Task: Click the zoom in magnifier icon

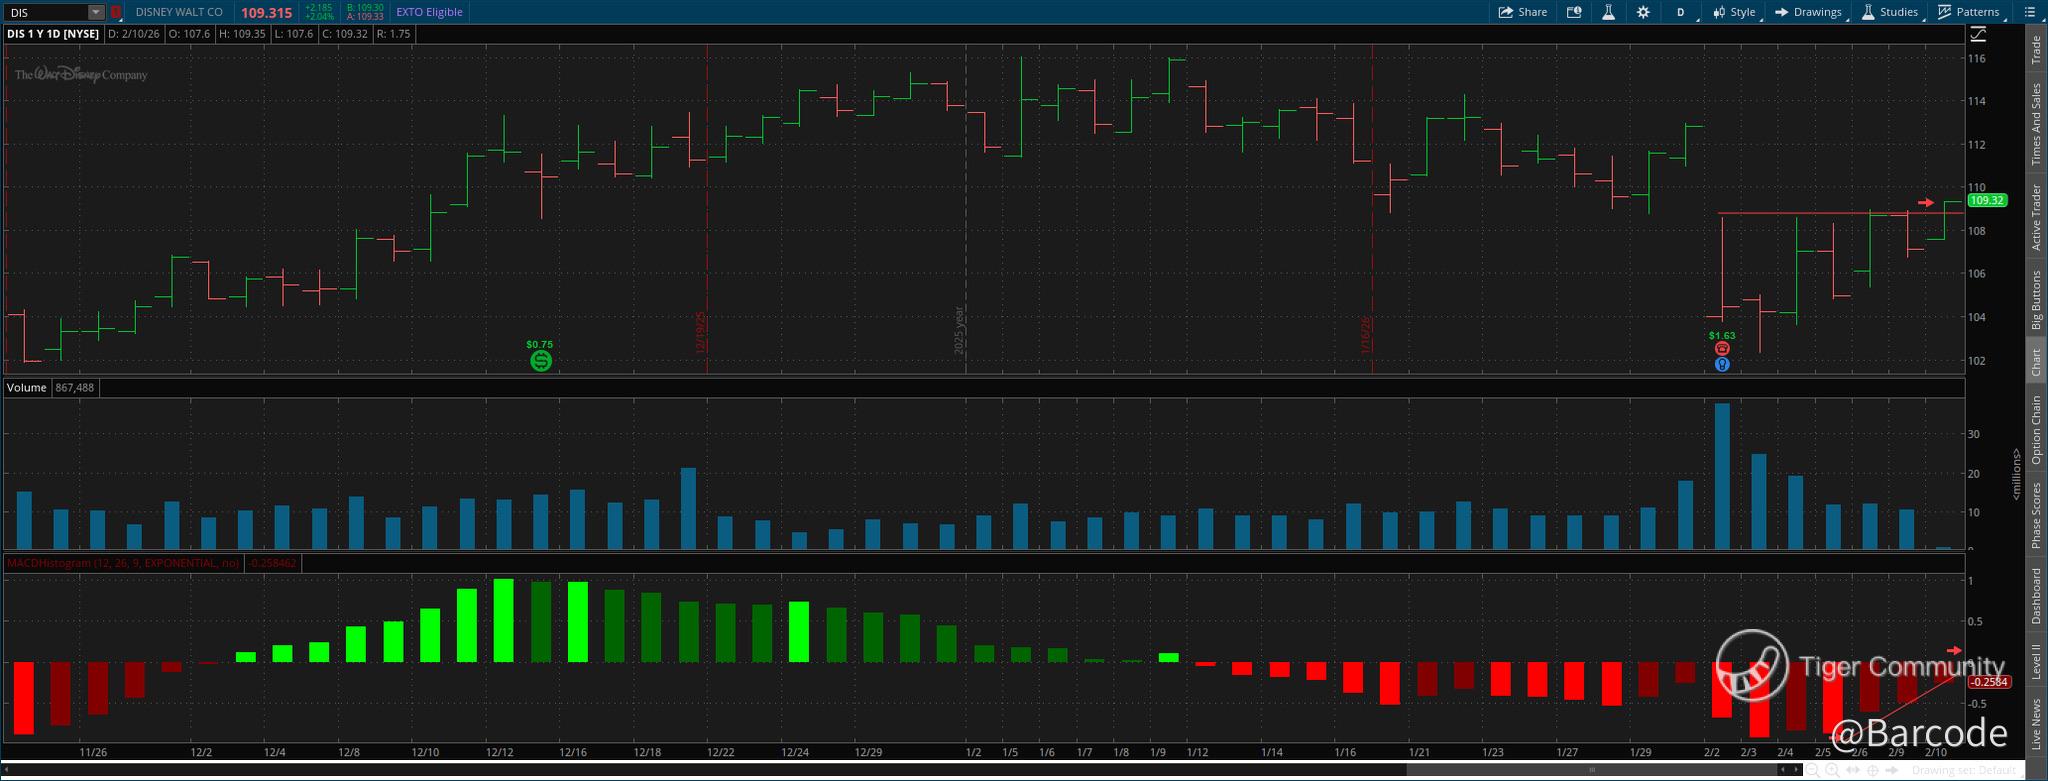Action: (x=1832, y=770)
